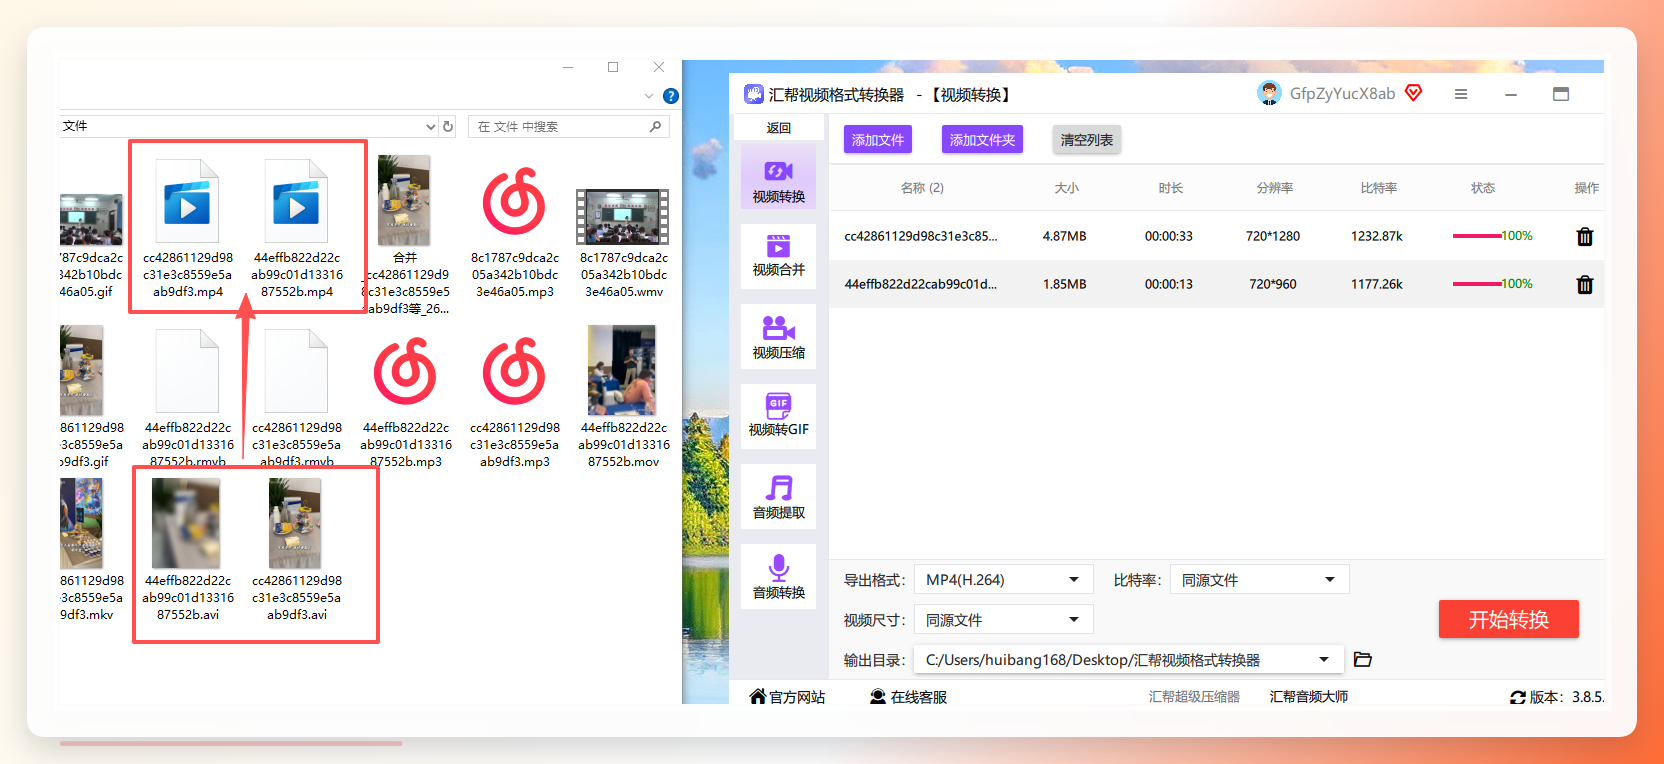This screenshot has width=1664, height=764.
Task: Click the GfpZyYucX8ab username
Action: click(1342, 94)
